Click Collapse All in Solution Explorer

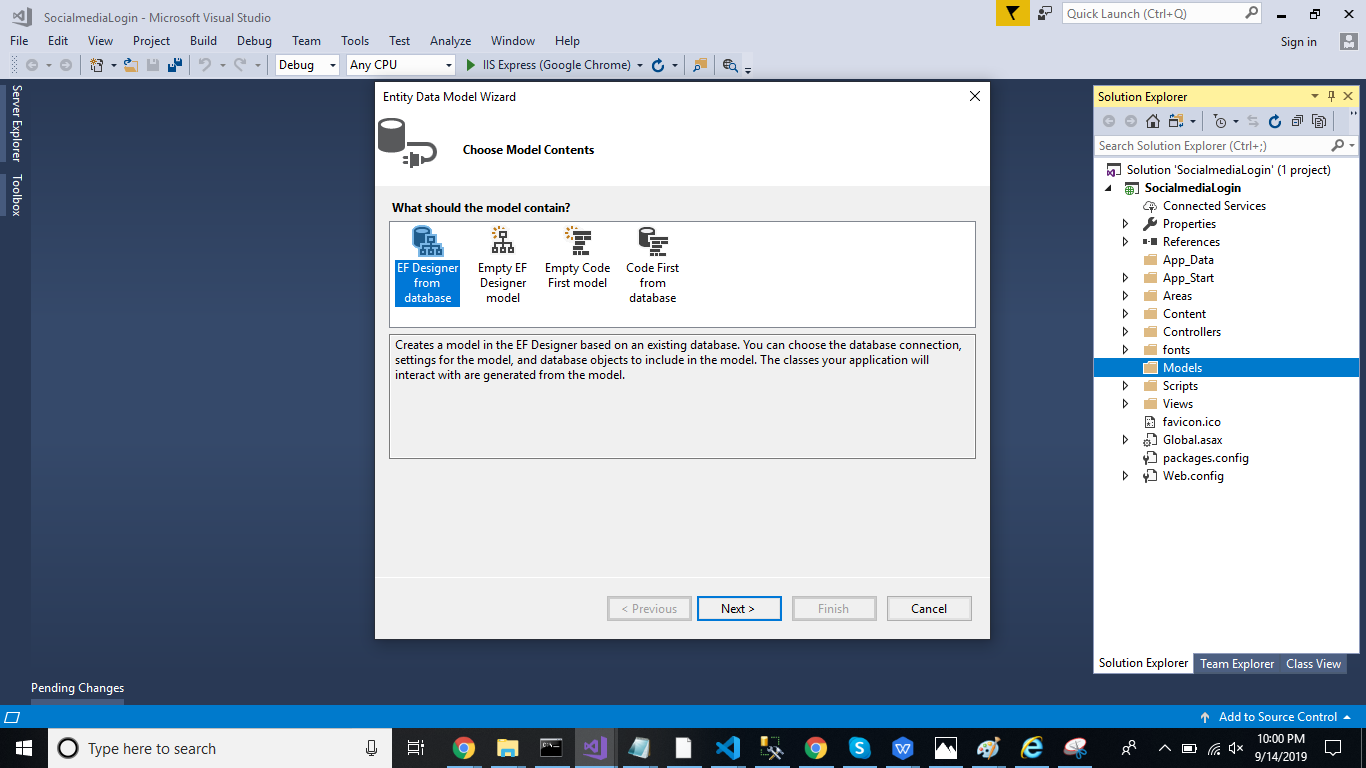click(x=1297, y=121)
